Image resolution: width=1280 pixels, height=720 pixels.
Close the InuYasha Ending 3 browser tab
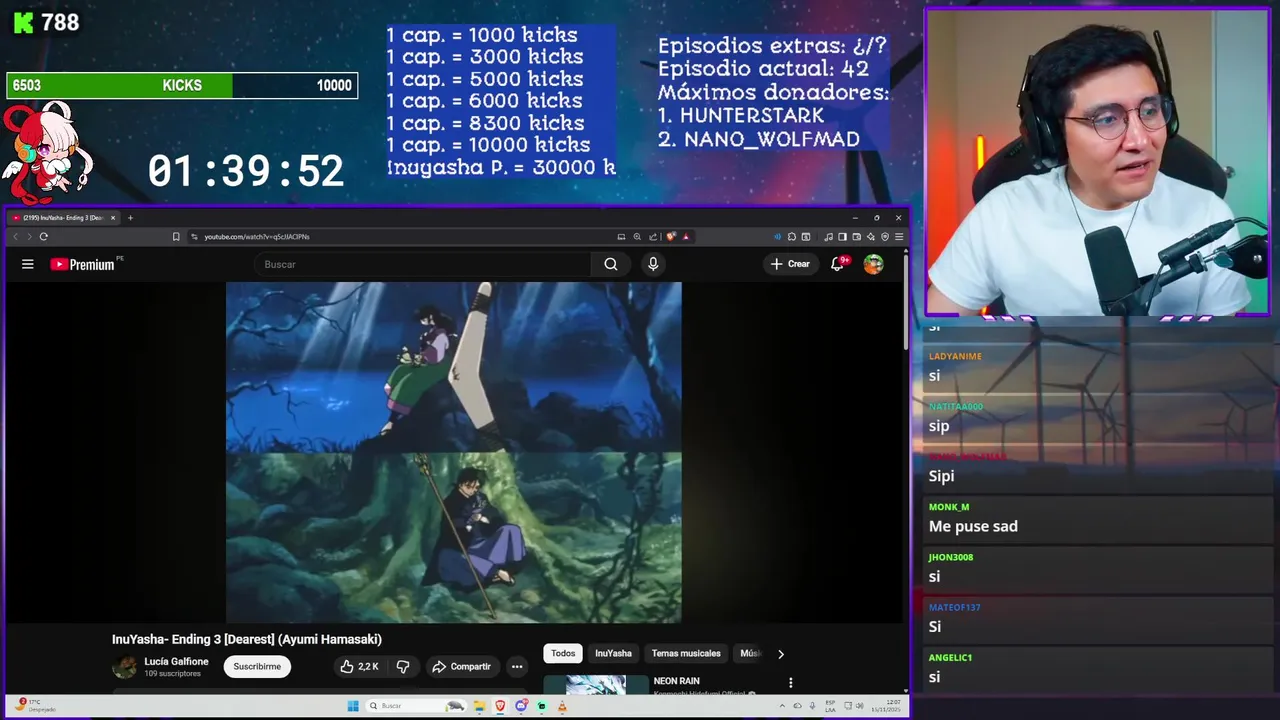pyautogui.click(x=113, y=218)
